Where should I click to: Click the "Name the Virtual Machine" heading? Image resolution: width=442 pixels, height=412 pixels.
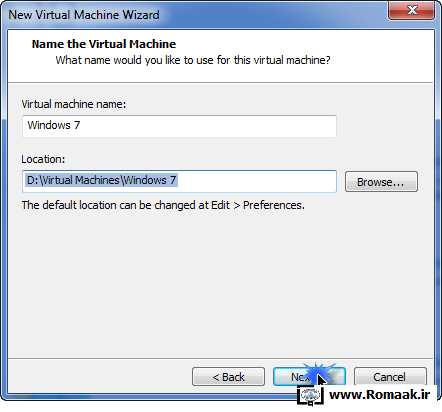click(104, 44)
